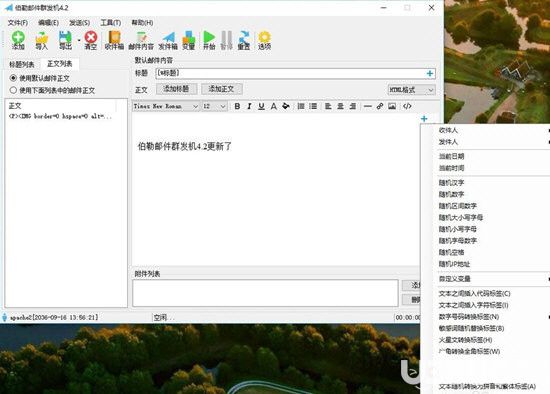Image resolution: width=550 pixels, height=394 pixels.
Task: Click the insert hyperlink icon
Action: (x=380, y=106)
